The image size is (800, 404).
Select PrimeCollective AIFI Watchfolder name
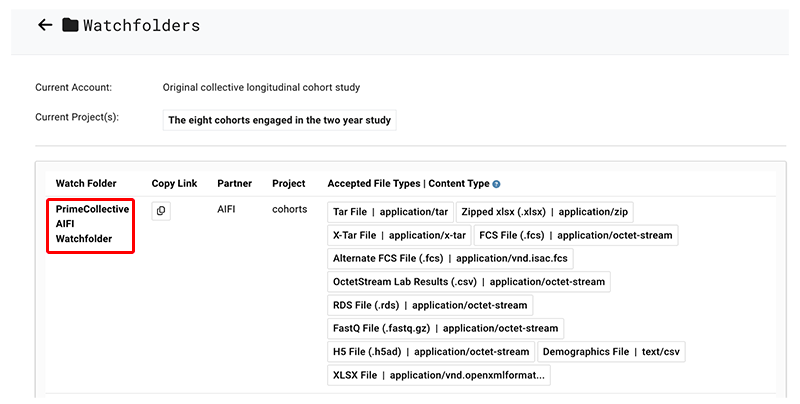pyautogui.click(x=92, y=224)
